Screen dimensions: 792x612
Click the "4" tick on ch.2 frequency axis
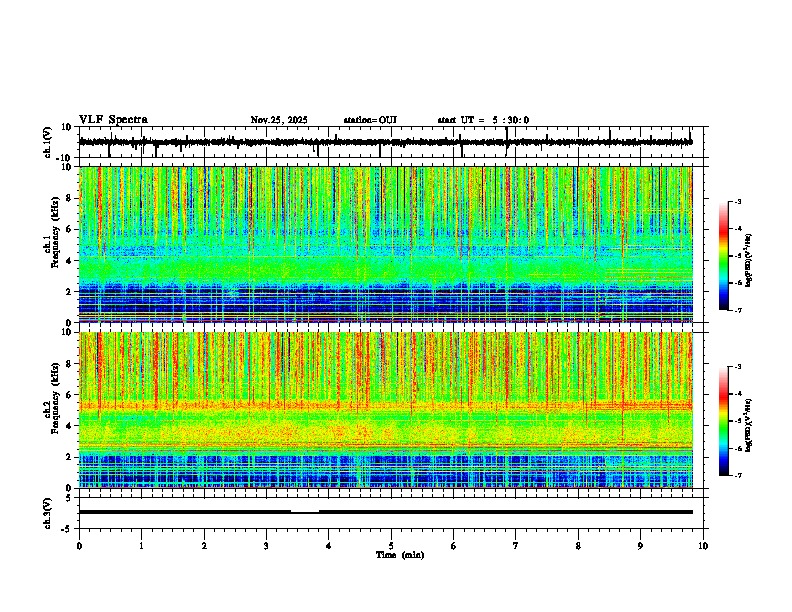click(70, 426)
